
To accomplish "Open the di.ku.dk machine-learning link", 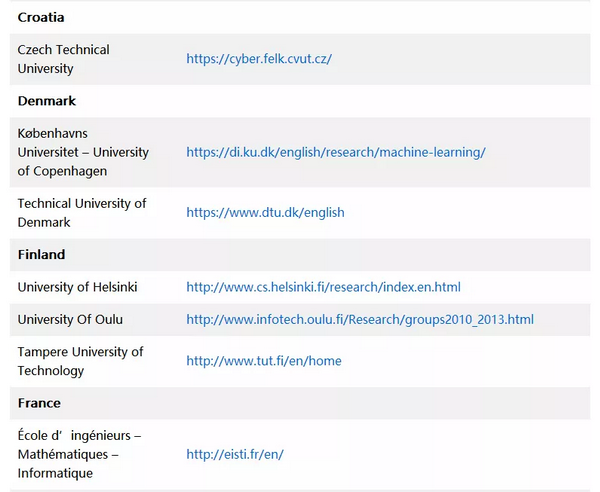I will (x=336, y=152).
